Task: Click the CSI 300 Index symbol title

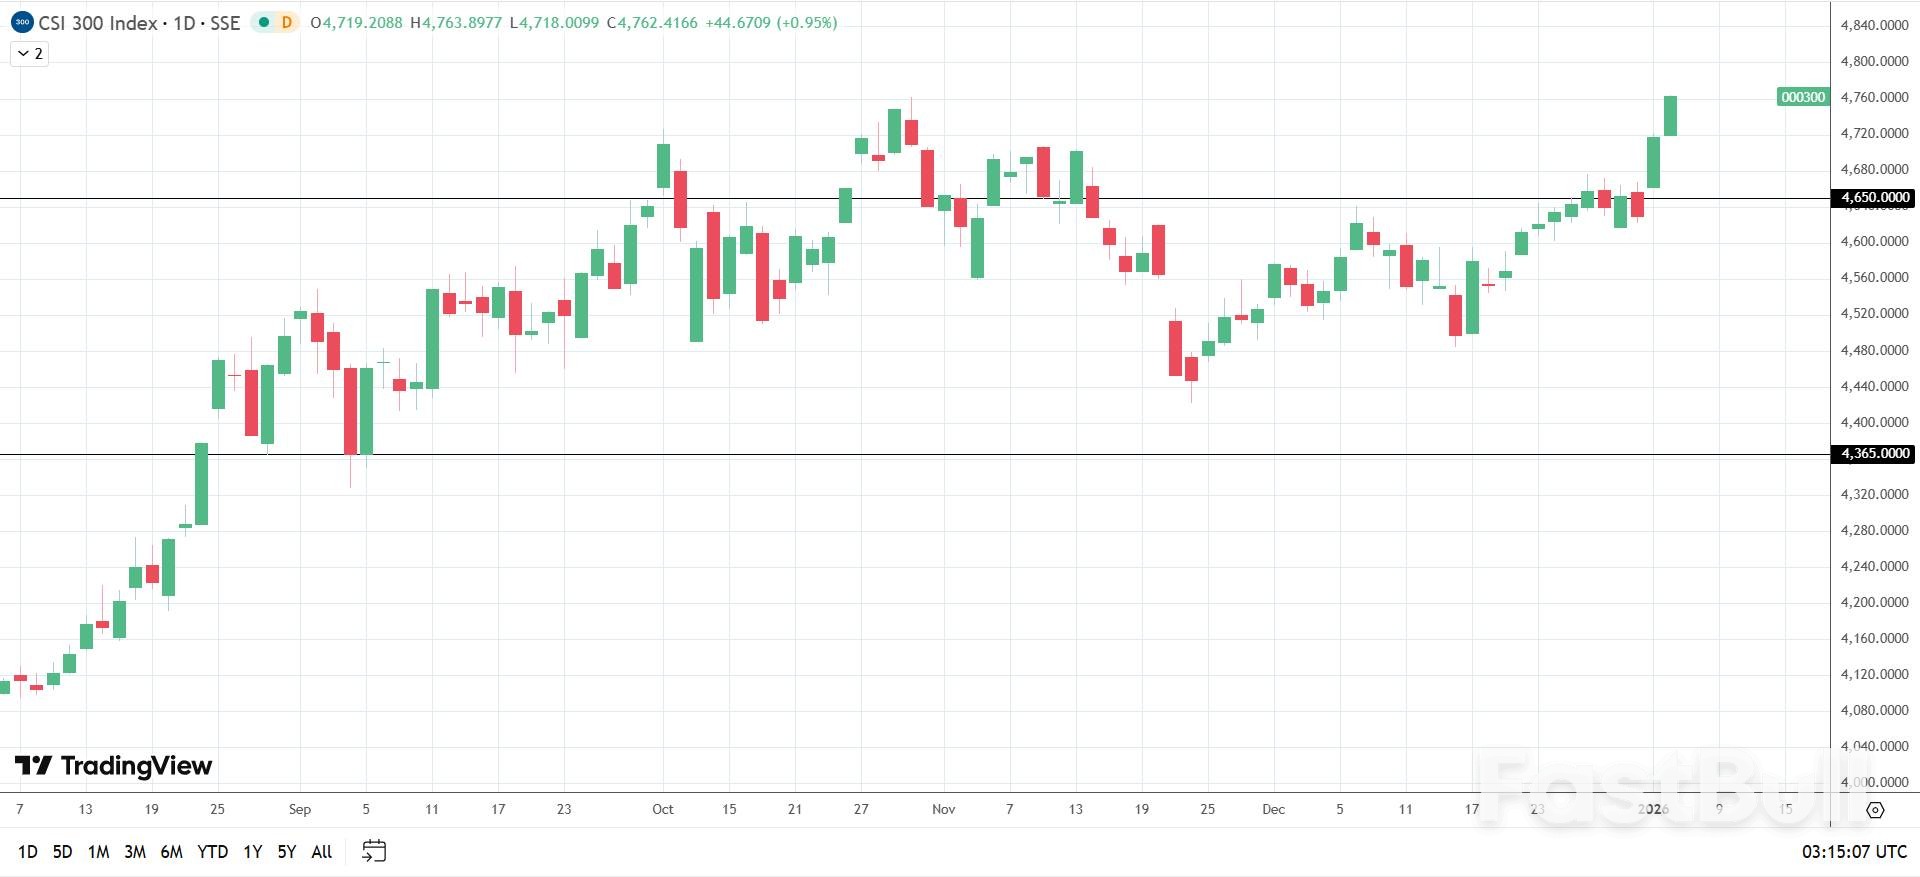Action: tap(98, 22)
